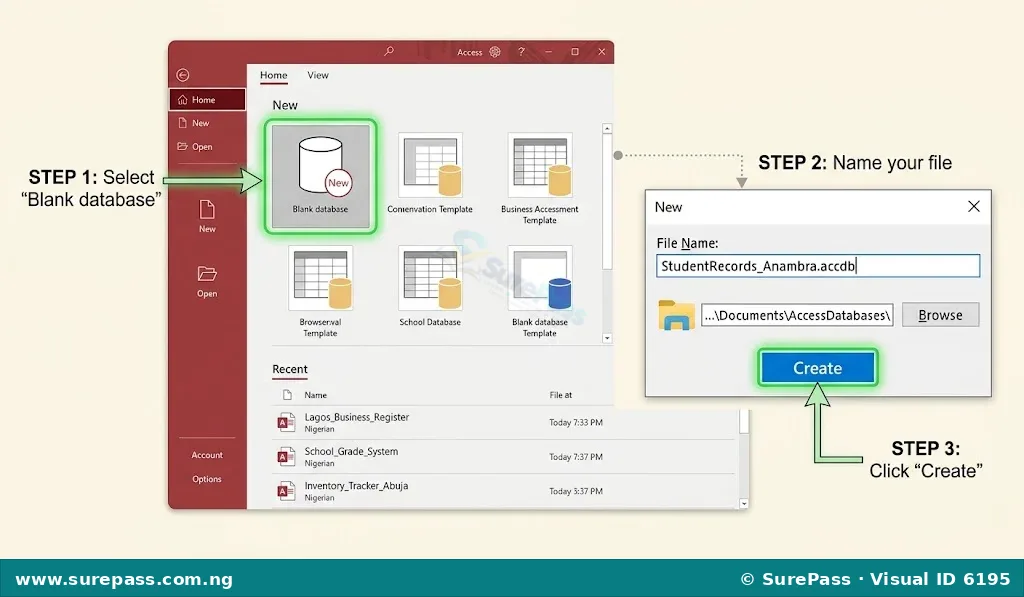This screenshot has height=597, width=1024.
Task: Select small Open item in sidebar list
Action: [x=195, y=146]
